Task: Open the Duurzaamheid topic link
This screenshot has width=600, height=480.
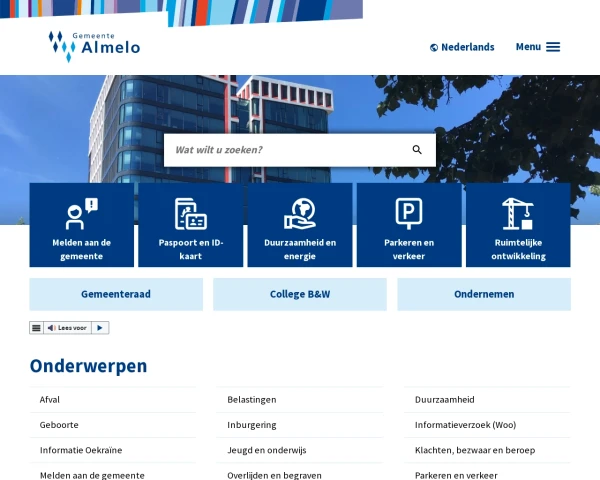Action: 445,400
